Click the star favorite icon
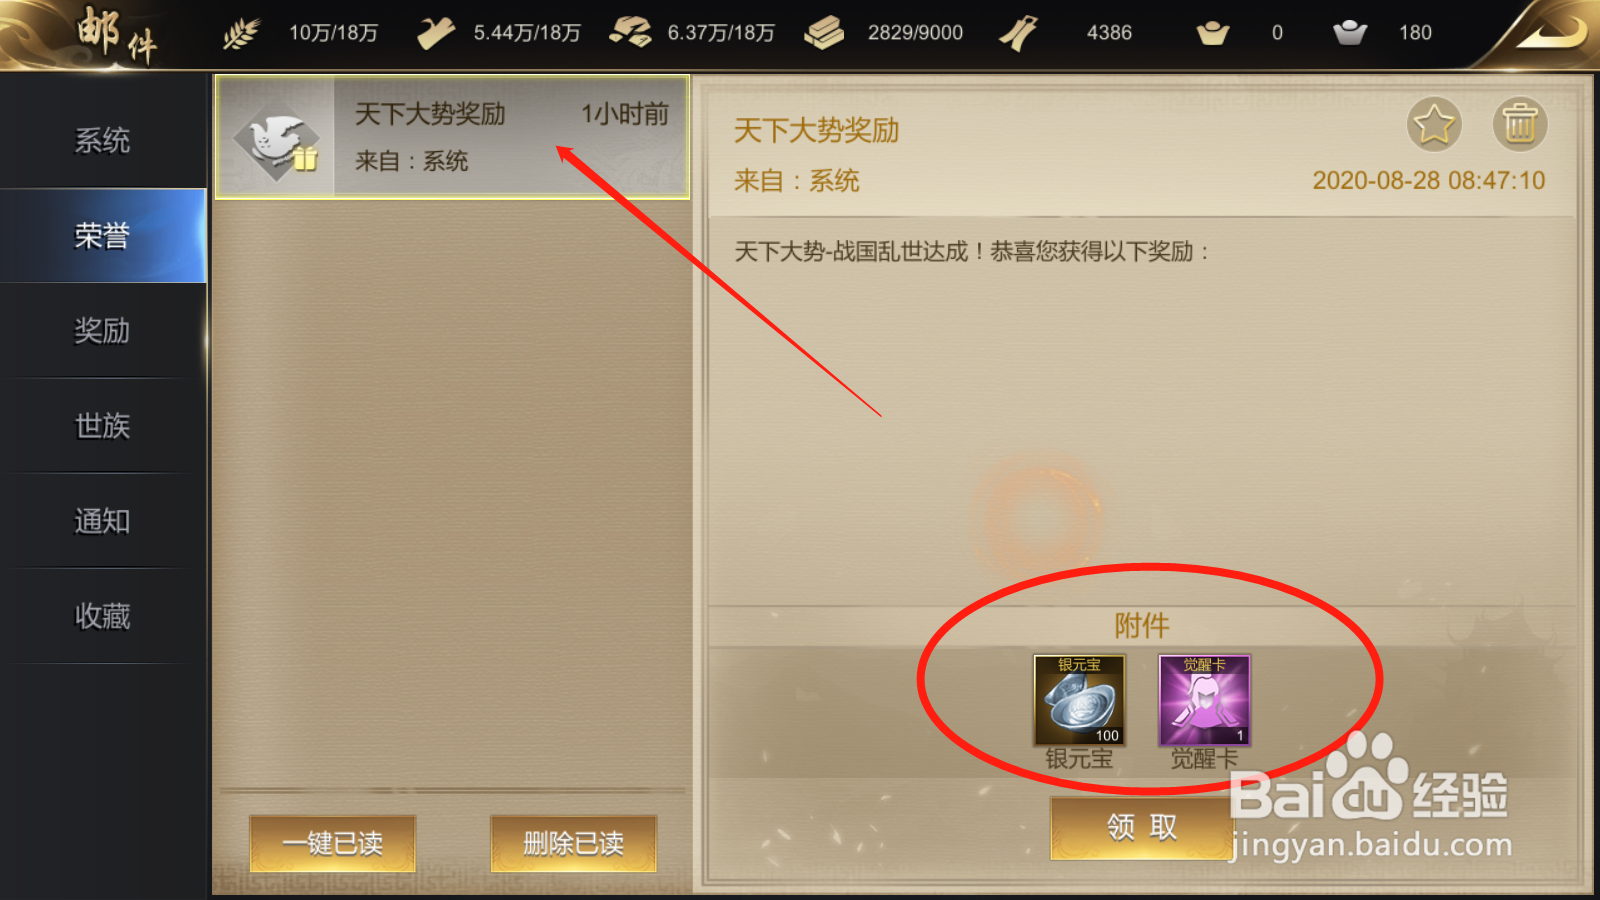The image size is (1600, 900). [x=1434, y=125]
